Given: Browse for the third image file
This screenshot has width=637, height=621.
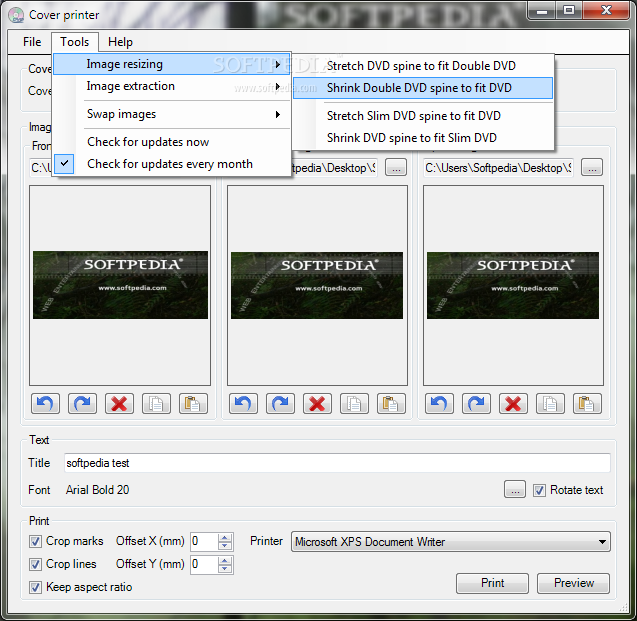Looking at the screenshot, I should [x=592, y=167].
